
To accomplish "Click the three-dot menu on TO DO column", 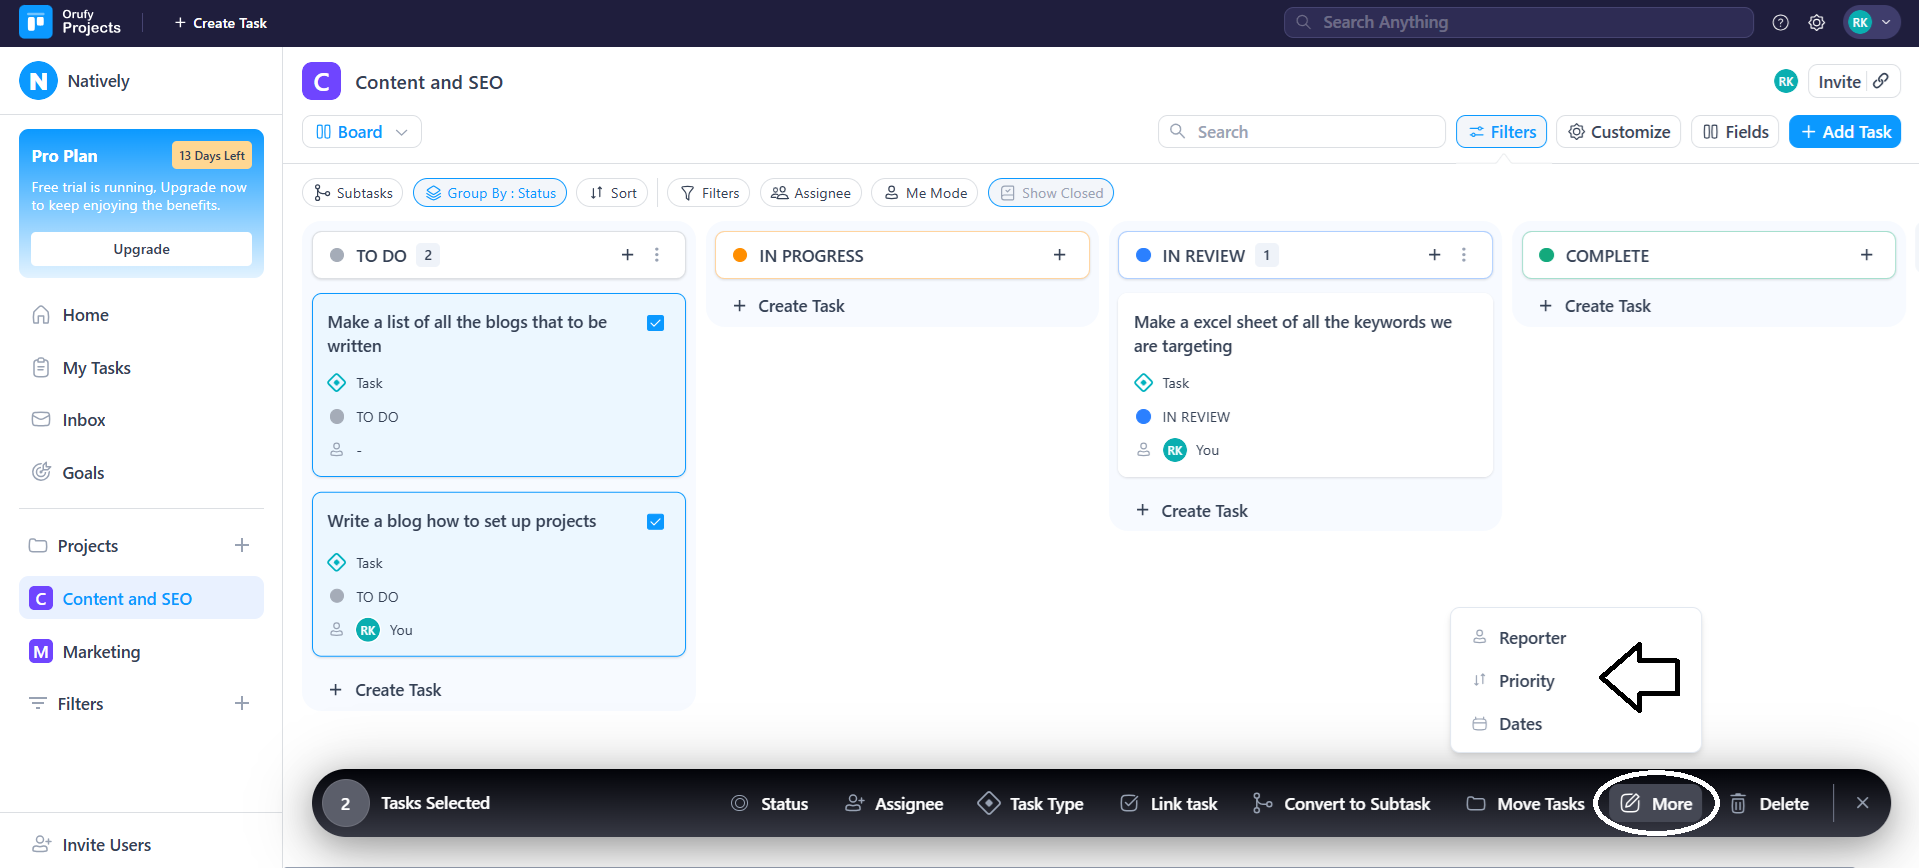I will pos(657,255).
